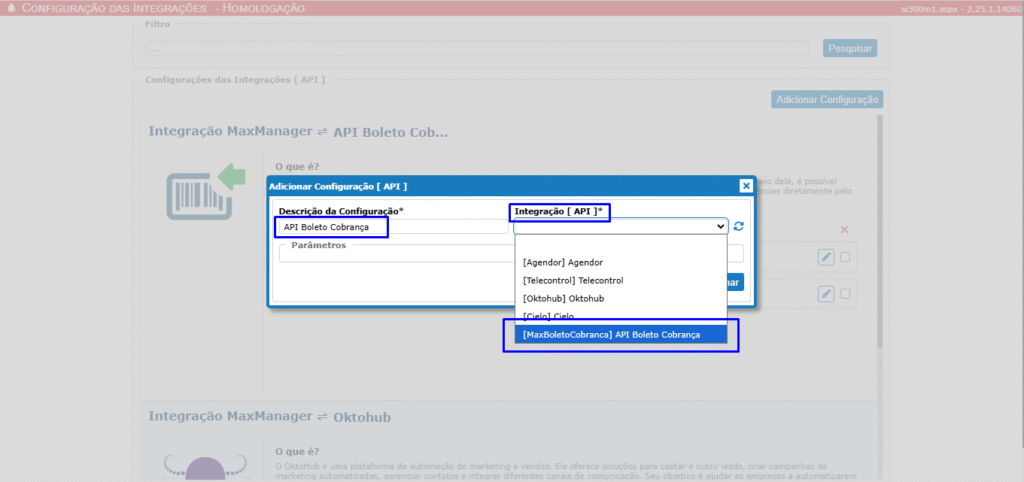Choose [Oktohub] Oktohub from the list
This screenshot has height=482, width=1024.
click(620, 298)
